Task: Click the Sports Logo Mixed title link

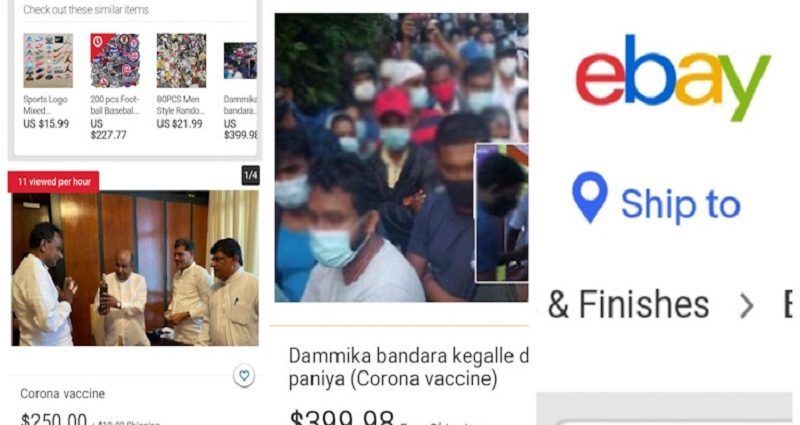Action: 45,105
